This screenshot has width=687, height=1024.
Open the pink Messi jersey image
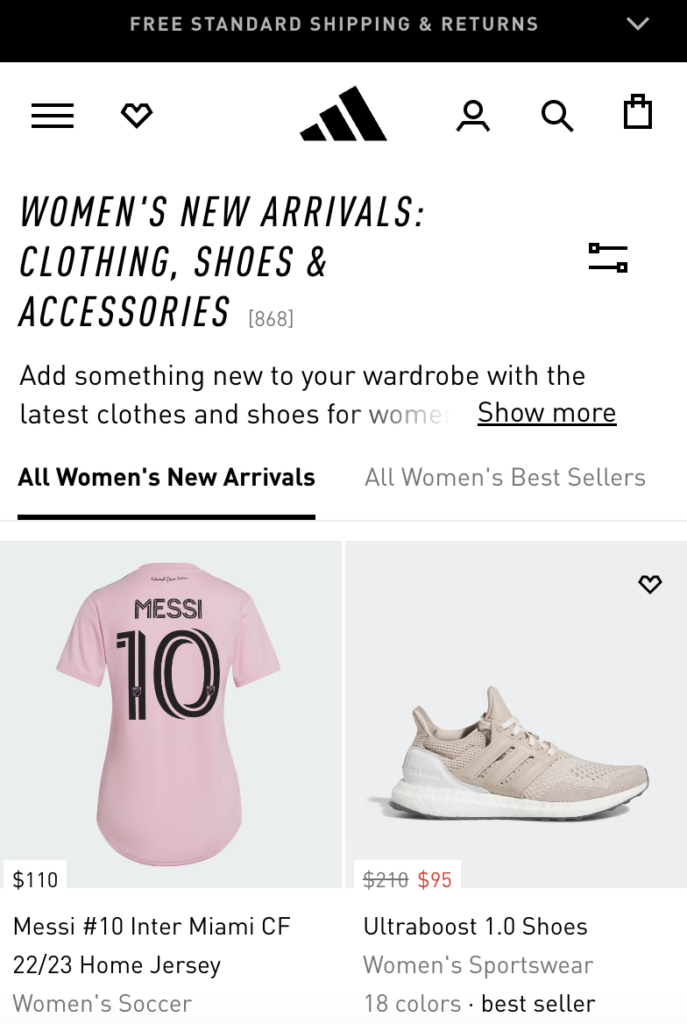point(170,700)
